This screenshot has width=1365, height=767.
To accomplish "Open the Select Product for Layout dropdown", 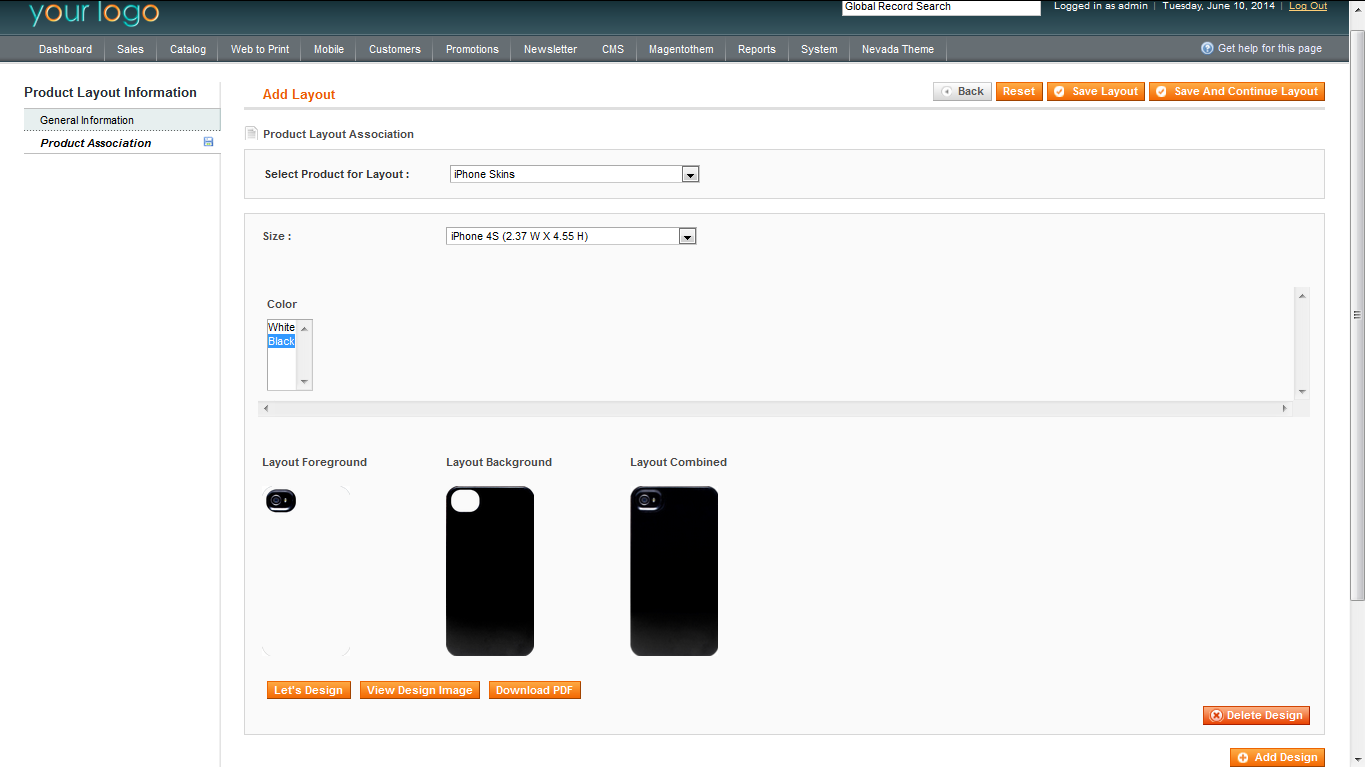I will point(575,174).
